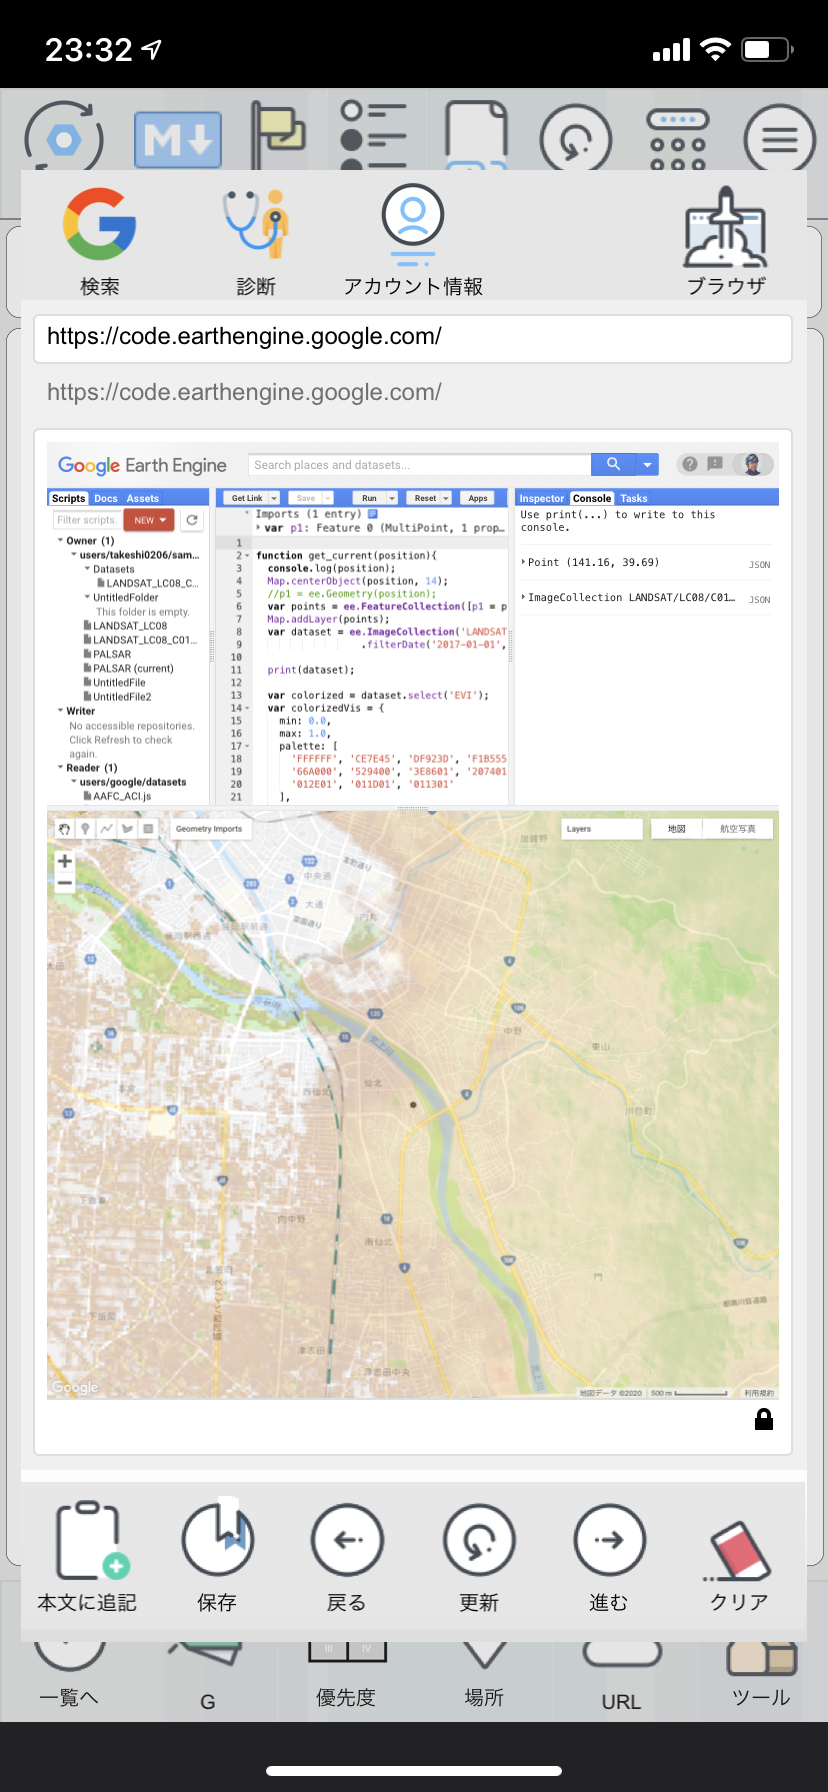Switch to the Assets tab

click(x=142, y=498)
